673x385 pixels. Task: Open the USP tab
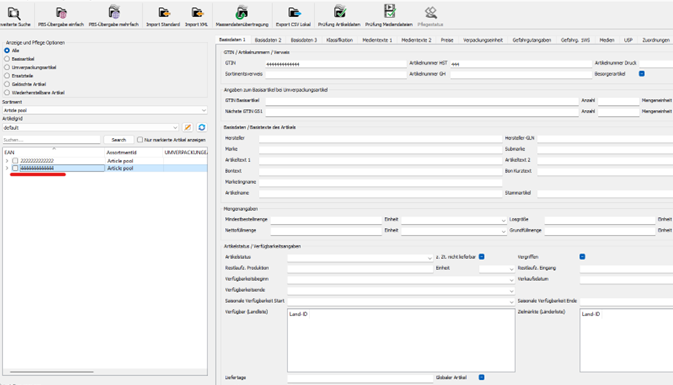628,40
